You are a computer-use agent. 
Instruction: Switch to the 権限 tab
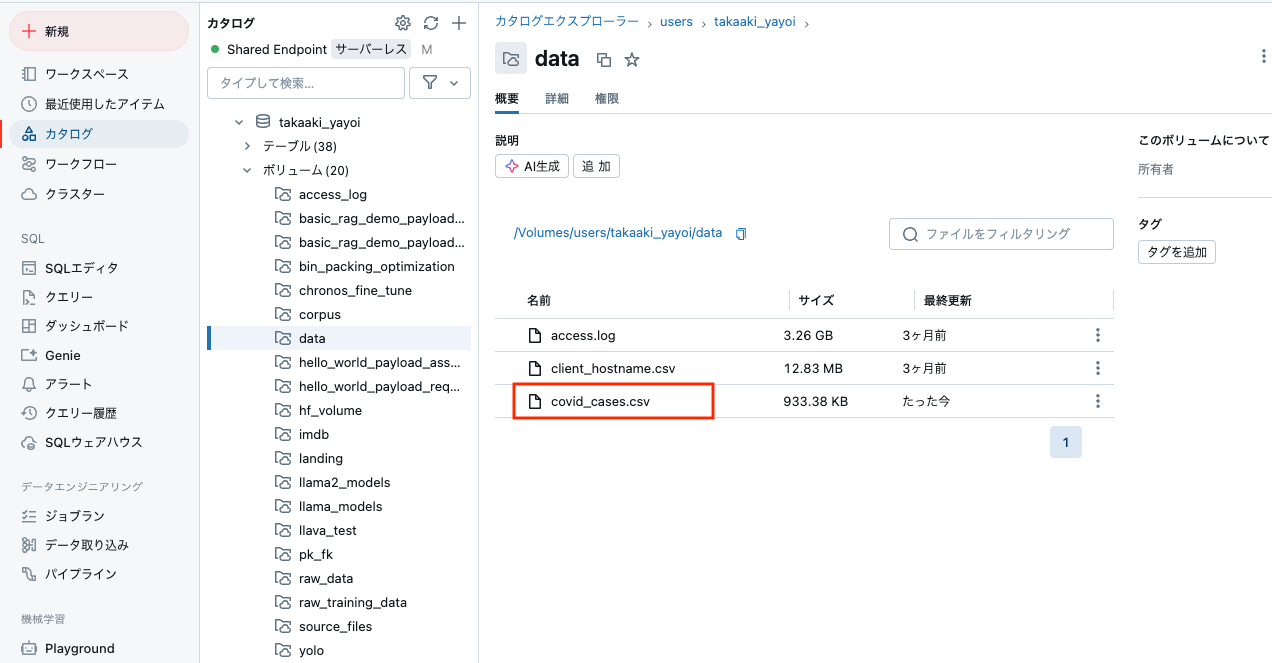(605, 99)
